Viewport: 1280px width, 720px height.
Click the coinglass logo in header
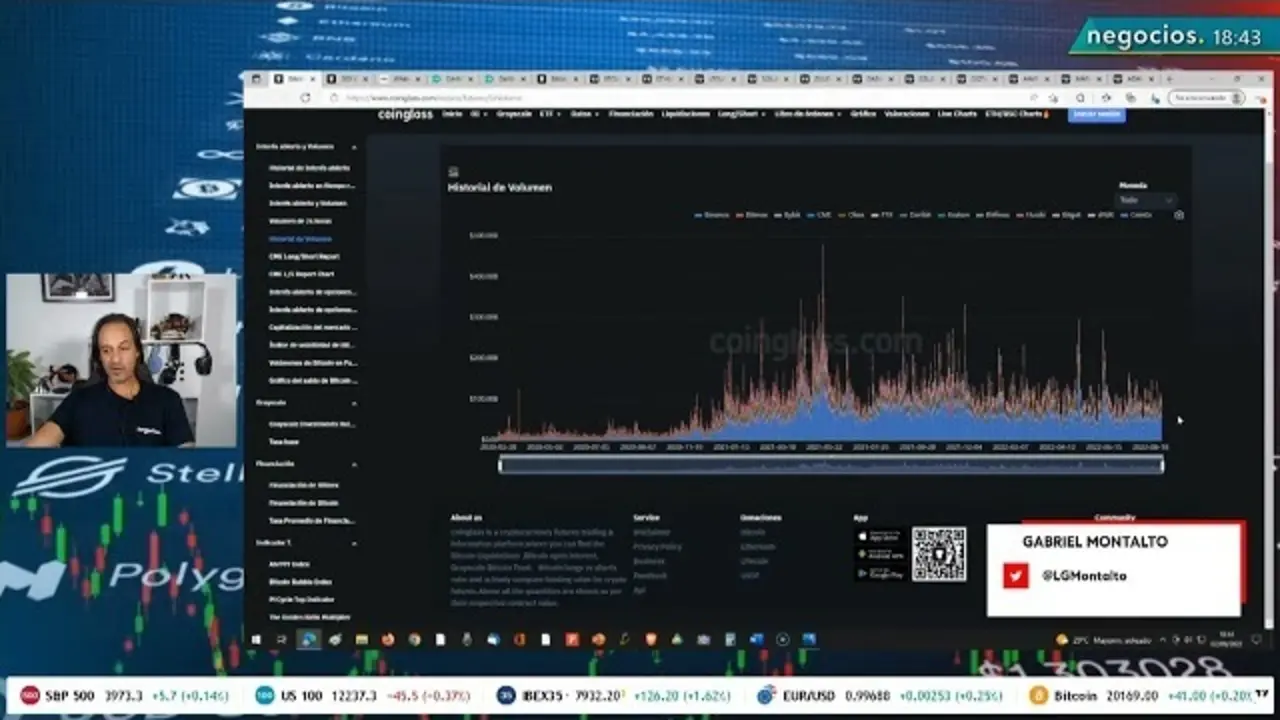405,114
